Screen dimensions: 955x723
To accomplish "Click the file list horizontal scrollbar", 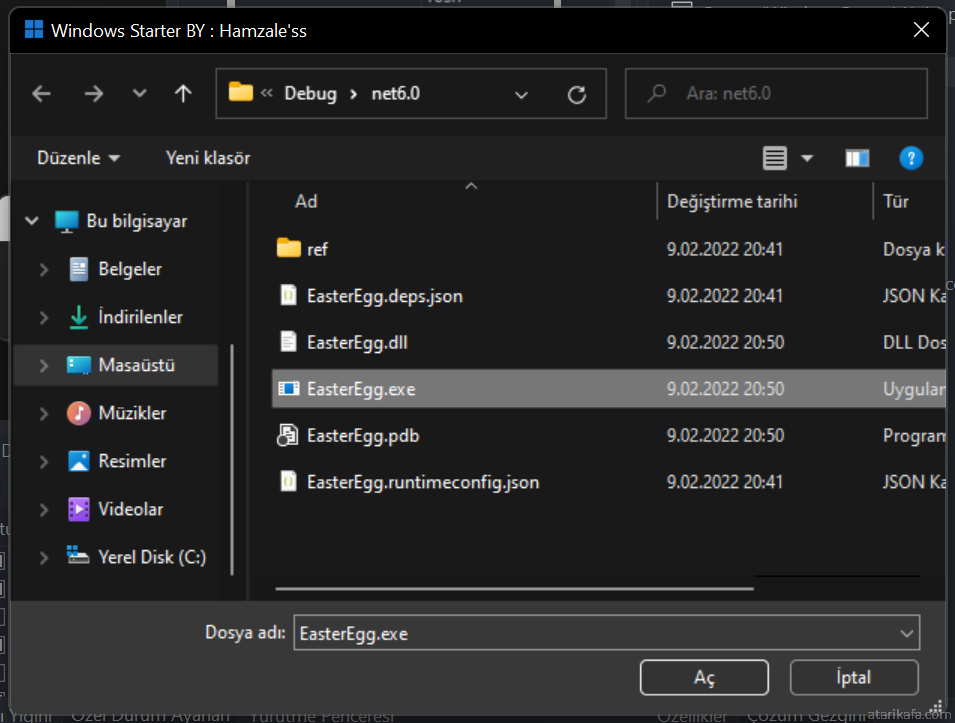I will [515, 589].
